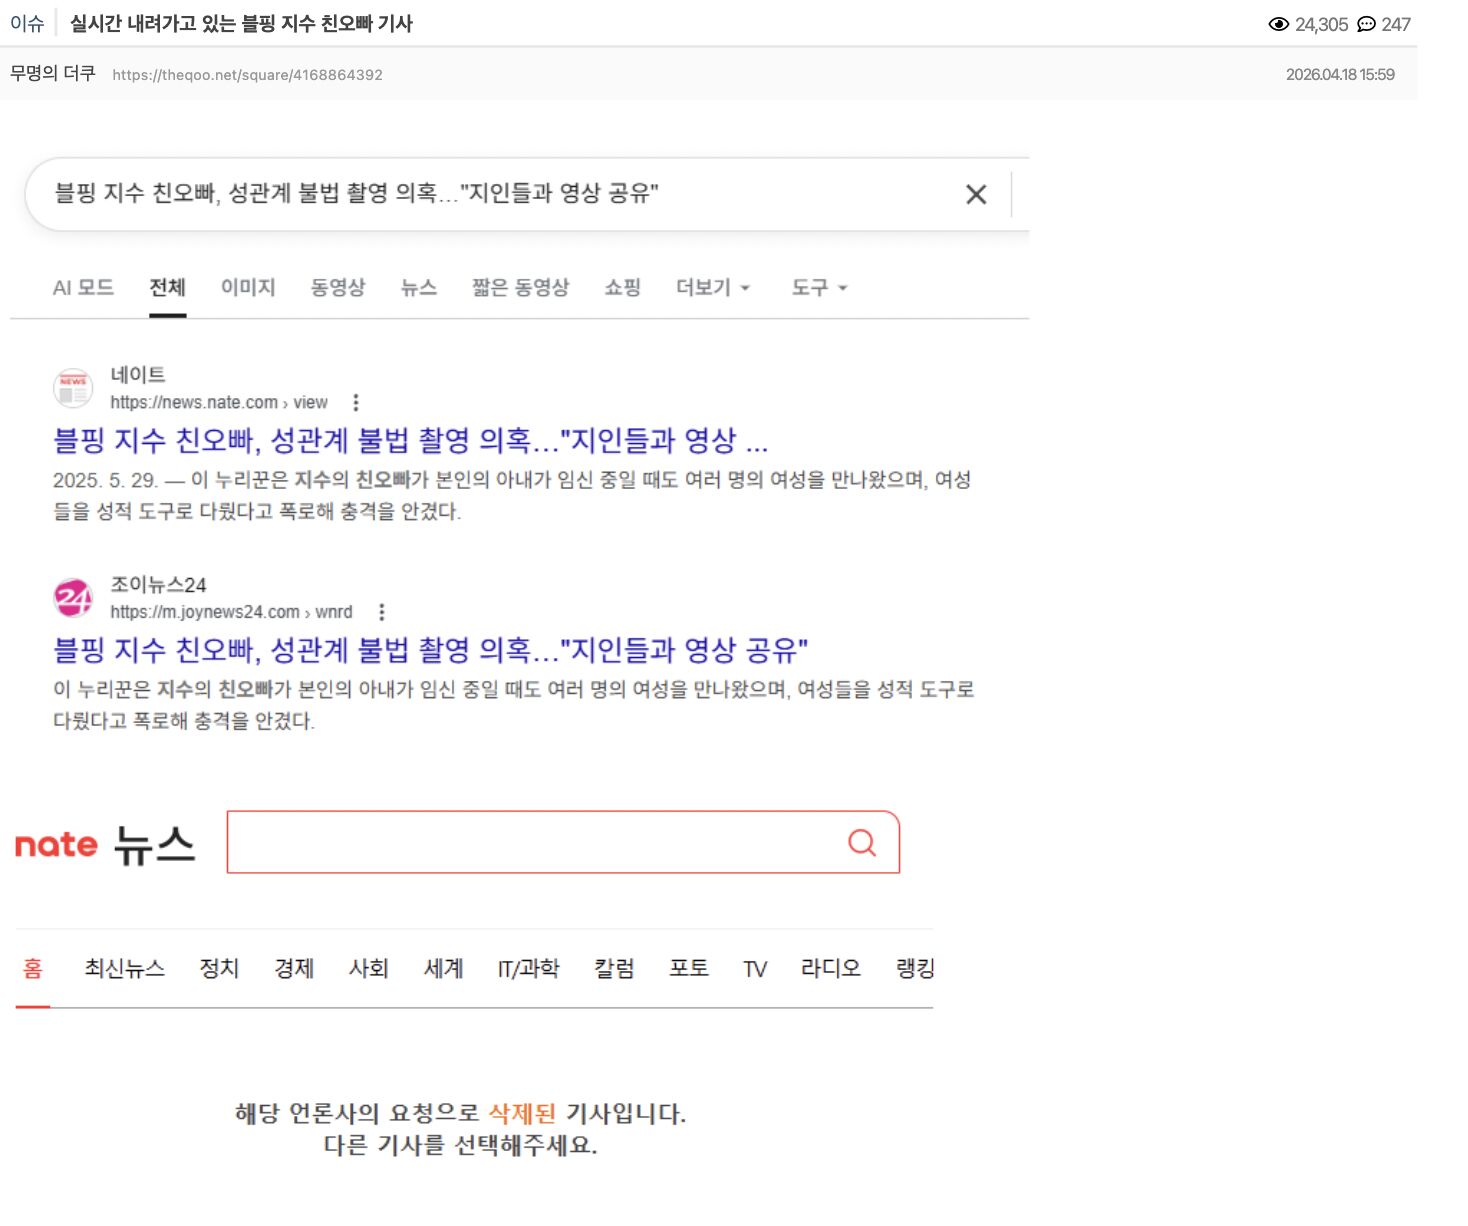The width and height of the screenshot is (1468, 1226).
Task: Click author name 무명의 더쿠
Action: pyautogui.click(x=53, y=73)
